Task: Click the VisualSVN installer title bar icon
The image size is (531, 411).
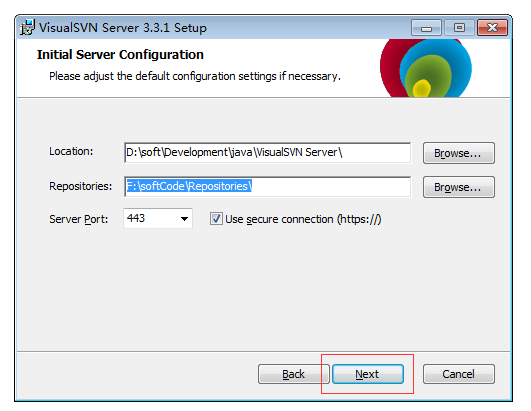Action: pyautogui.click(x=27, y=27)
